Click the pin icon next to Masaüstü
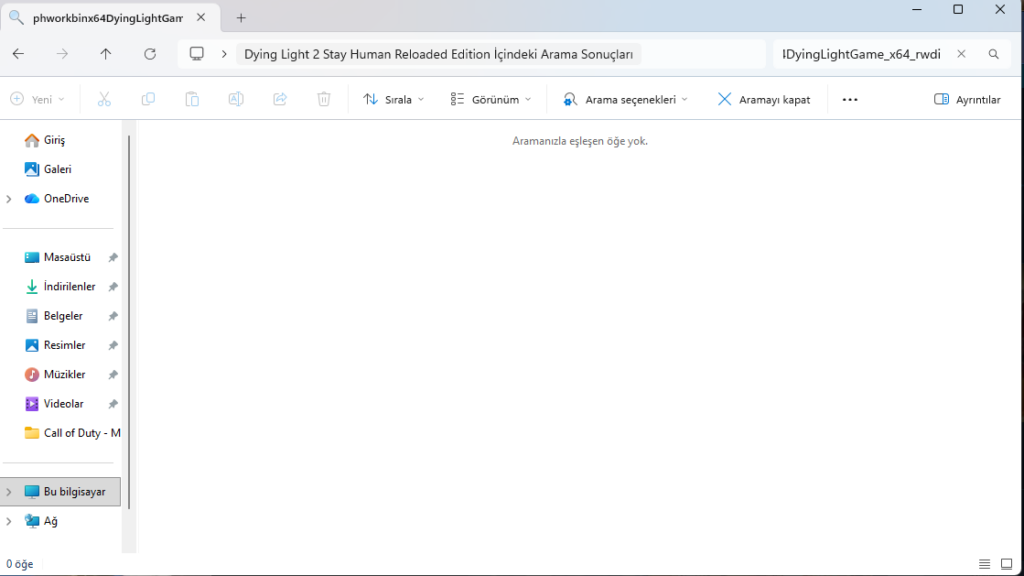This screenshot has width=1024, height=576. (113, 257)
